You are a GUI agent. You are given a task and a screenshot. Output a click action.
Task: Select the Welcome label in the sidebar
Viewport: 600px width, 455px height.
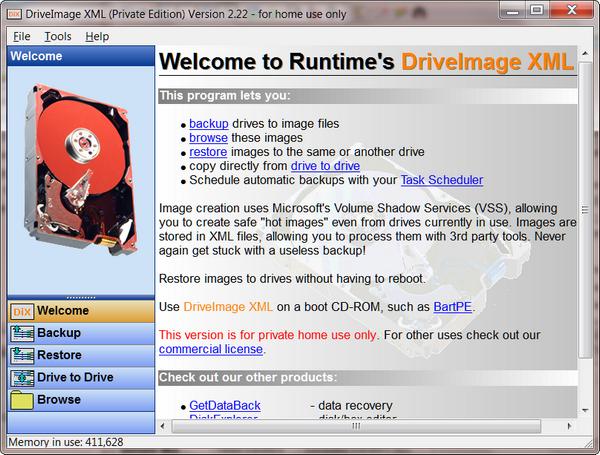[x=63, y=310]
